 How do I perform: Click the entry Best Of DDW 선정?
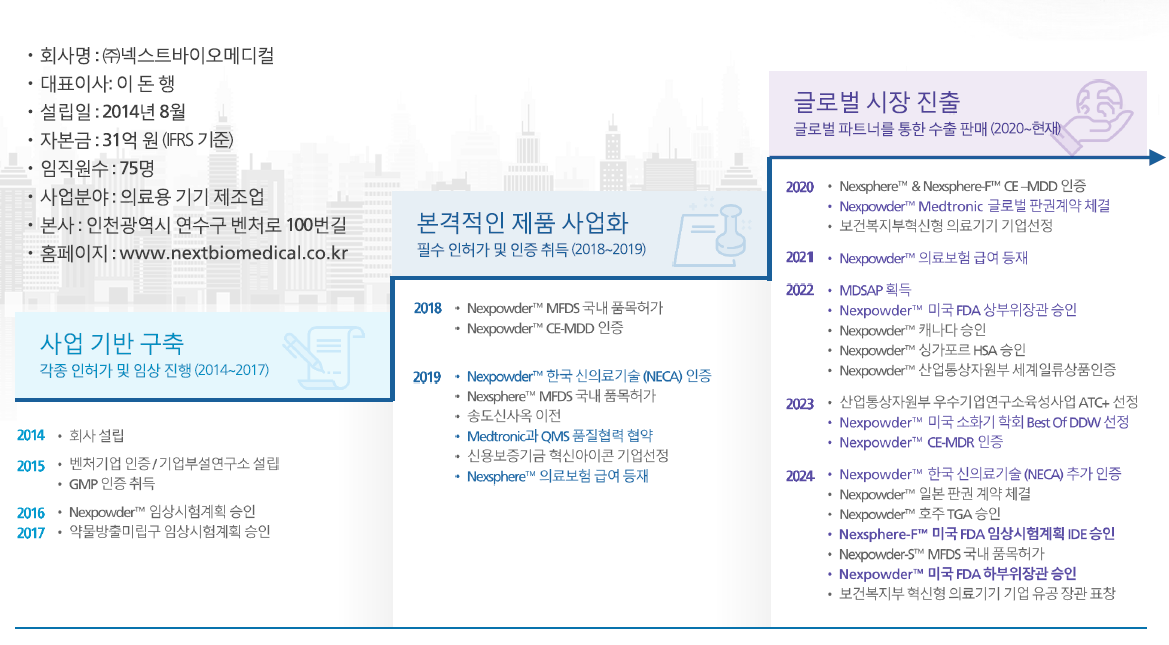(1077, 422)
